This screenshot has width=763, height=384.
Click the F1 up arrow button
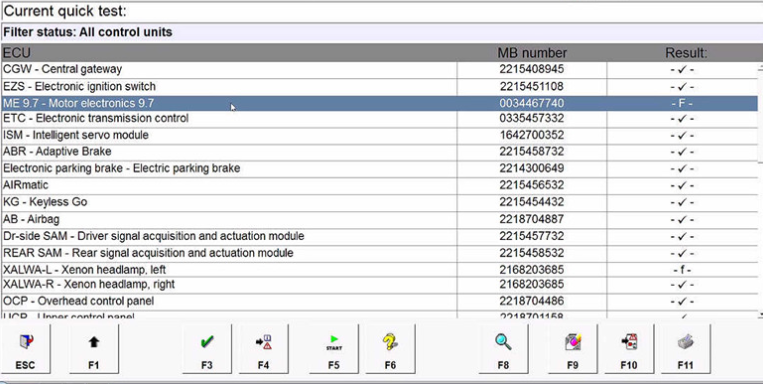[x=93, y=349]
